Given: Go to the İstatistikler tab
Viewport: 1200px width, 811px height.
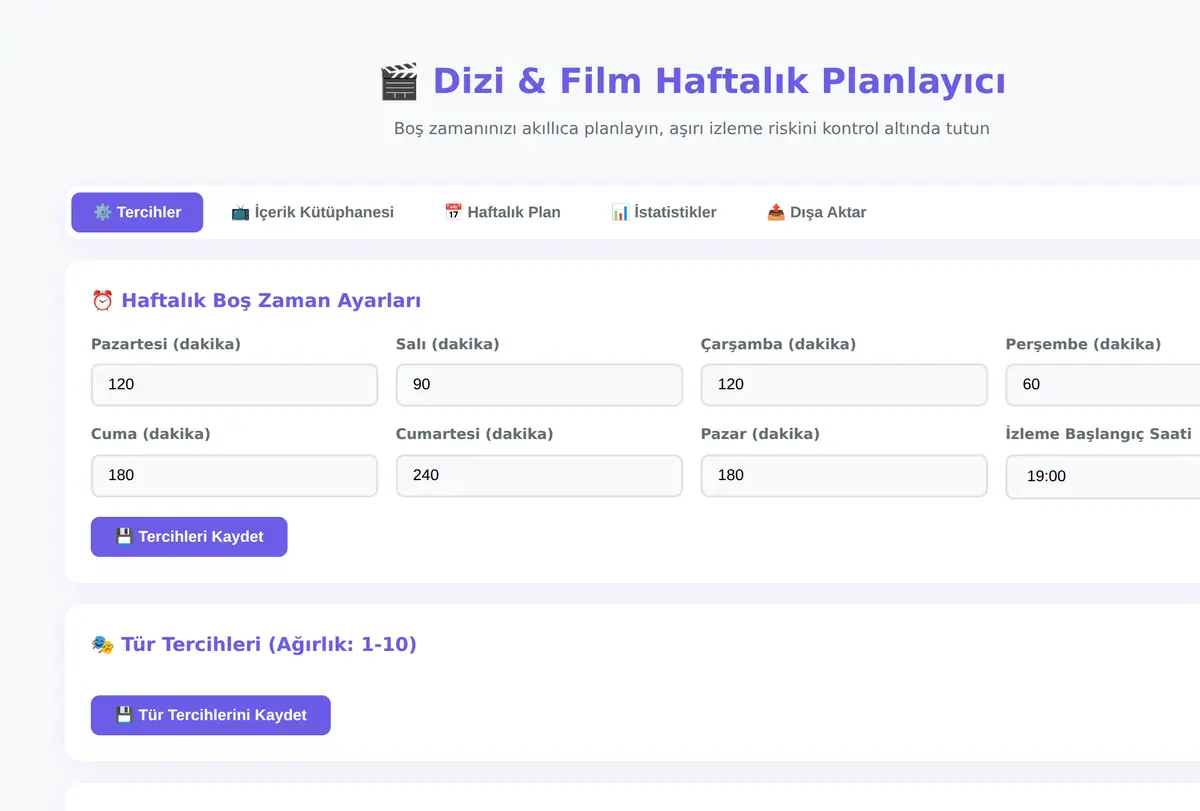Looking at the screenshot, I should pyautogui.click(x=664, y=212).
